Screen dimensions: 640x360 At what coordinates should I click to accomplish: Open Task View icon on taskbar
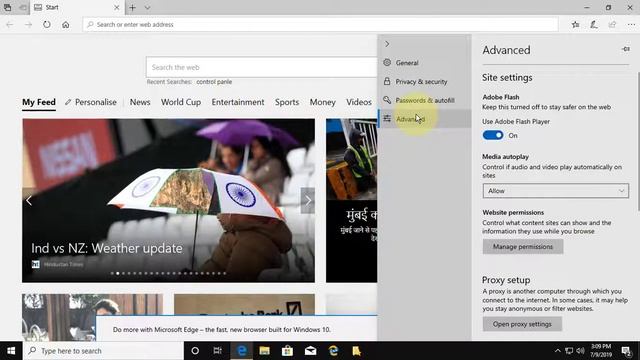pyautogui.click(x=218, y=351)
